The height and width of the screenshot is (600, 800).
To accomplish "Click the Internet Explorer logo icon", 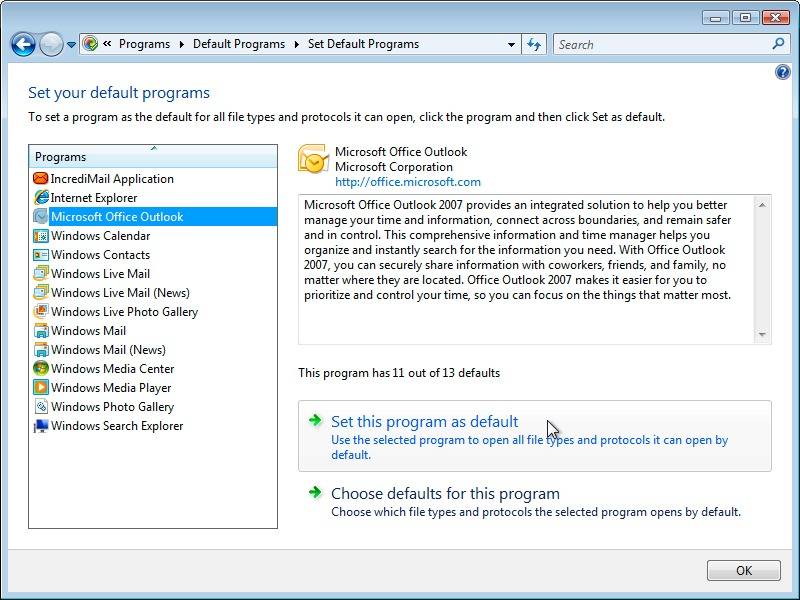I will 41,197.
